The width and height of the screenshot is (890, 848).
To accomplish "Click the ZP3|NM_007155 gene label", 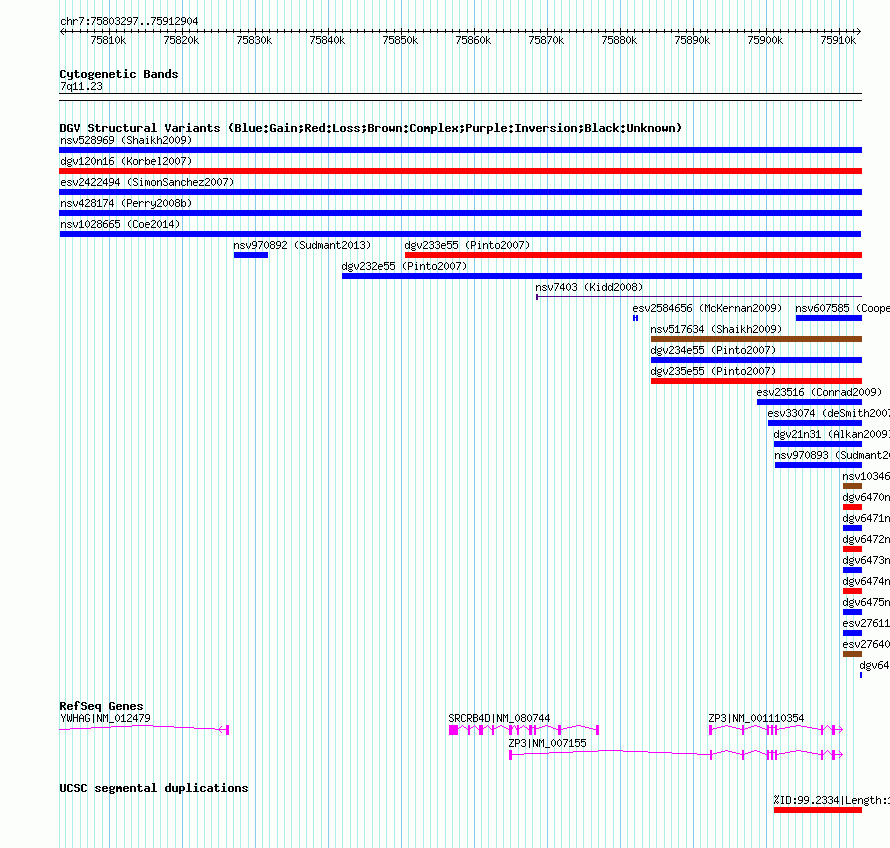I will pos(547,743).
